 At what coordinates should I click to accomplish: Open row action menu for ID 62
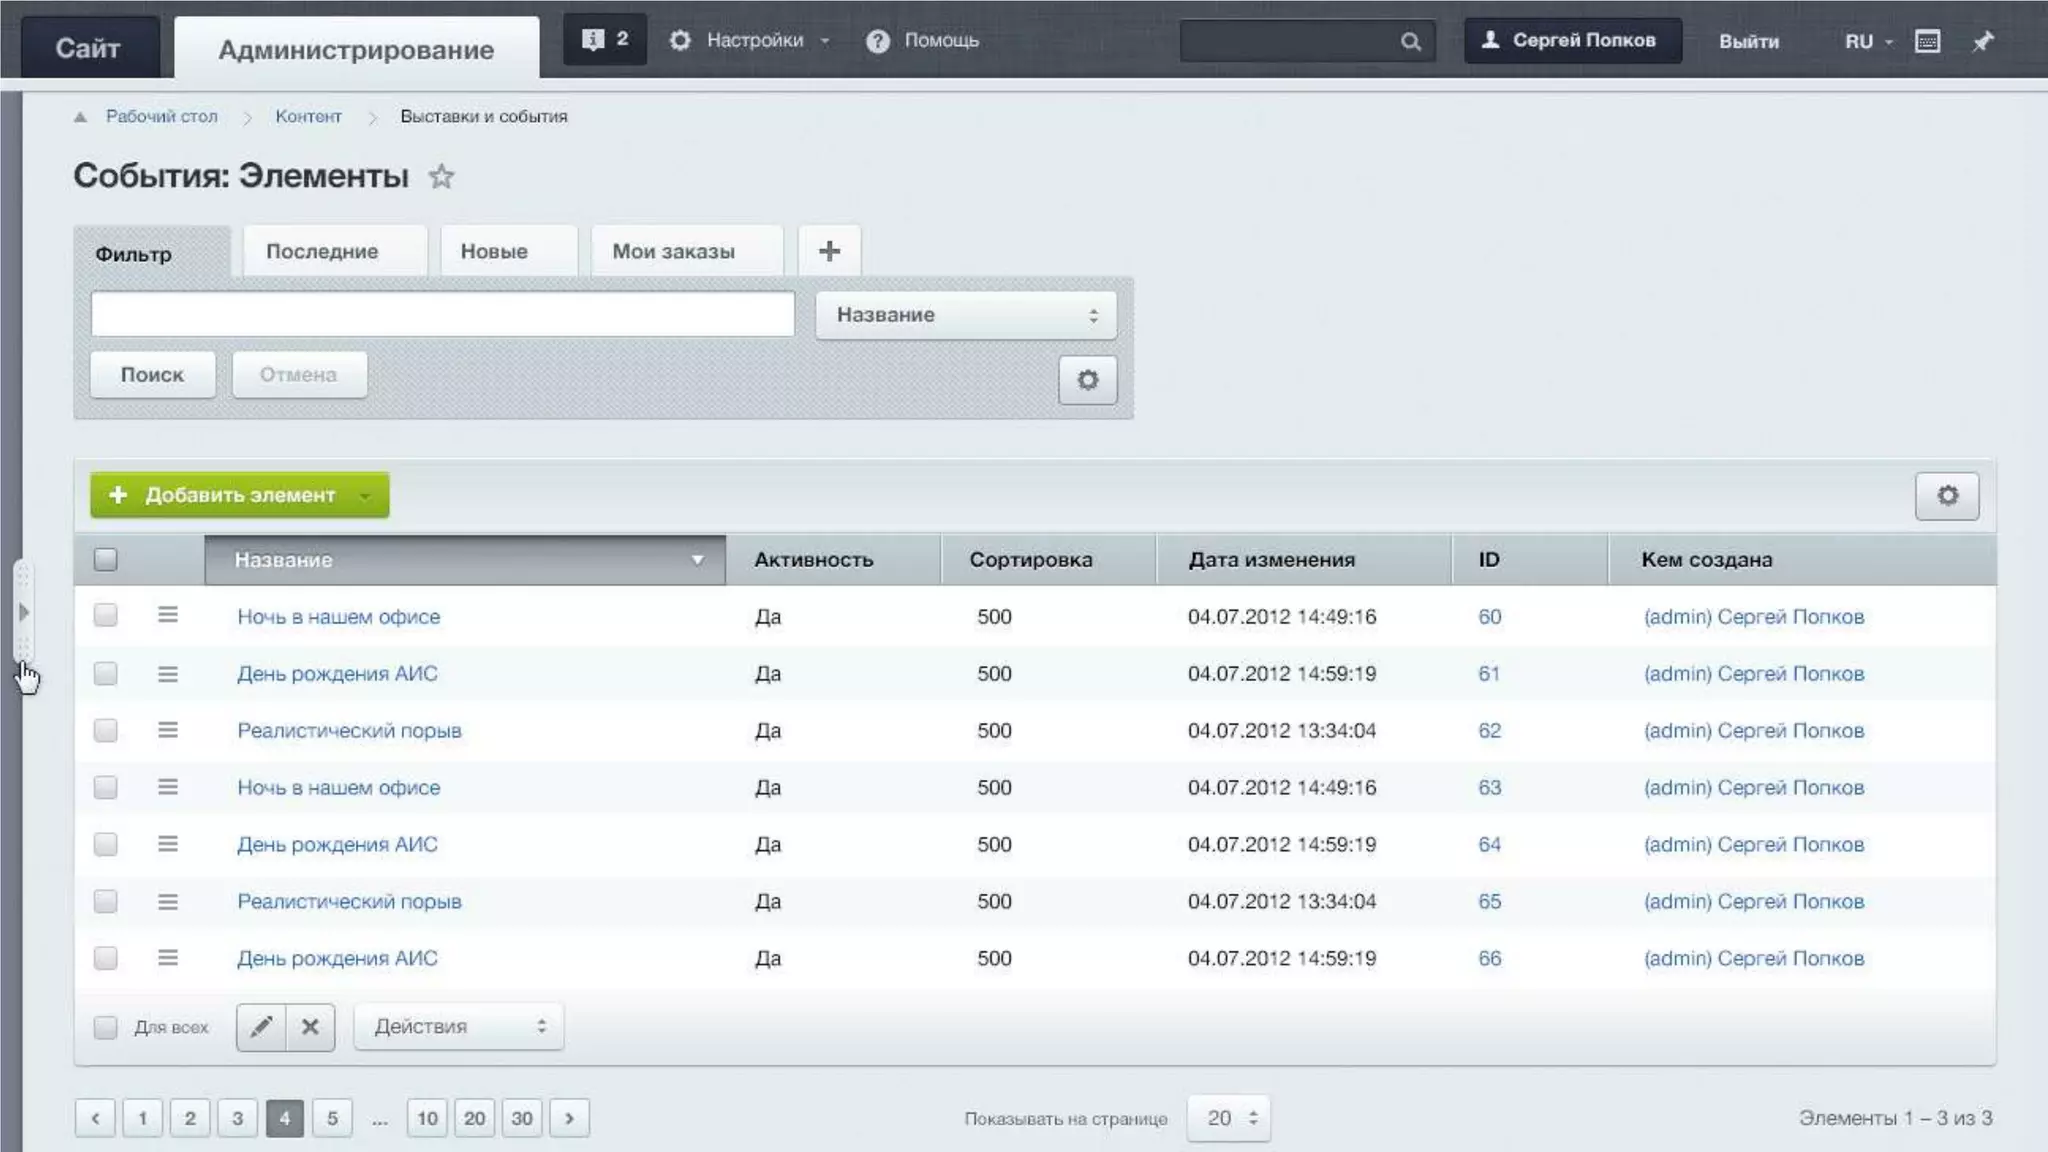coord(167,730)
